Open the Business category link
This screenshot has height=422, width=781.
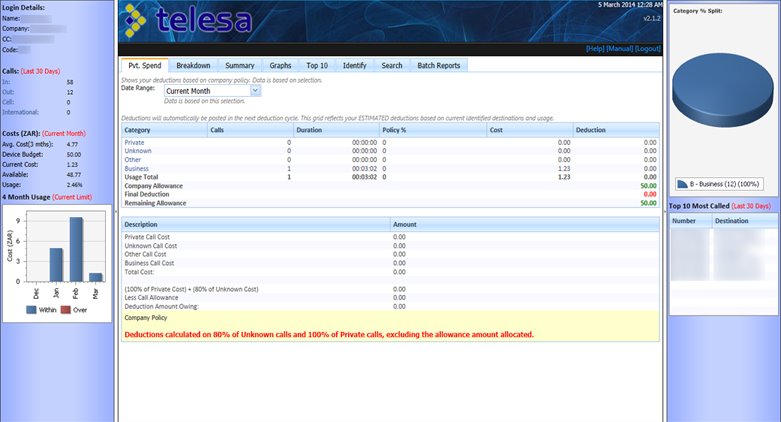coord(136,168)
